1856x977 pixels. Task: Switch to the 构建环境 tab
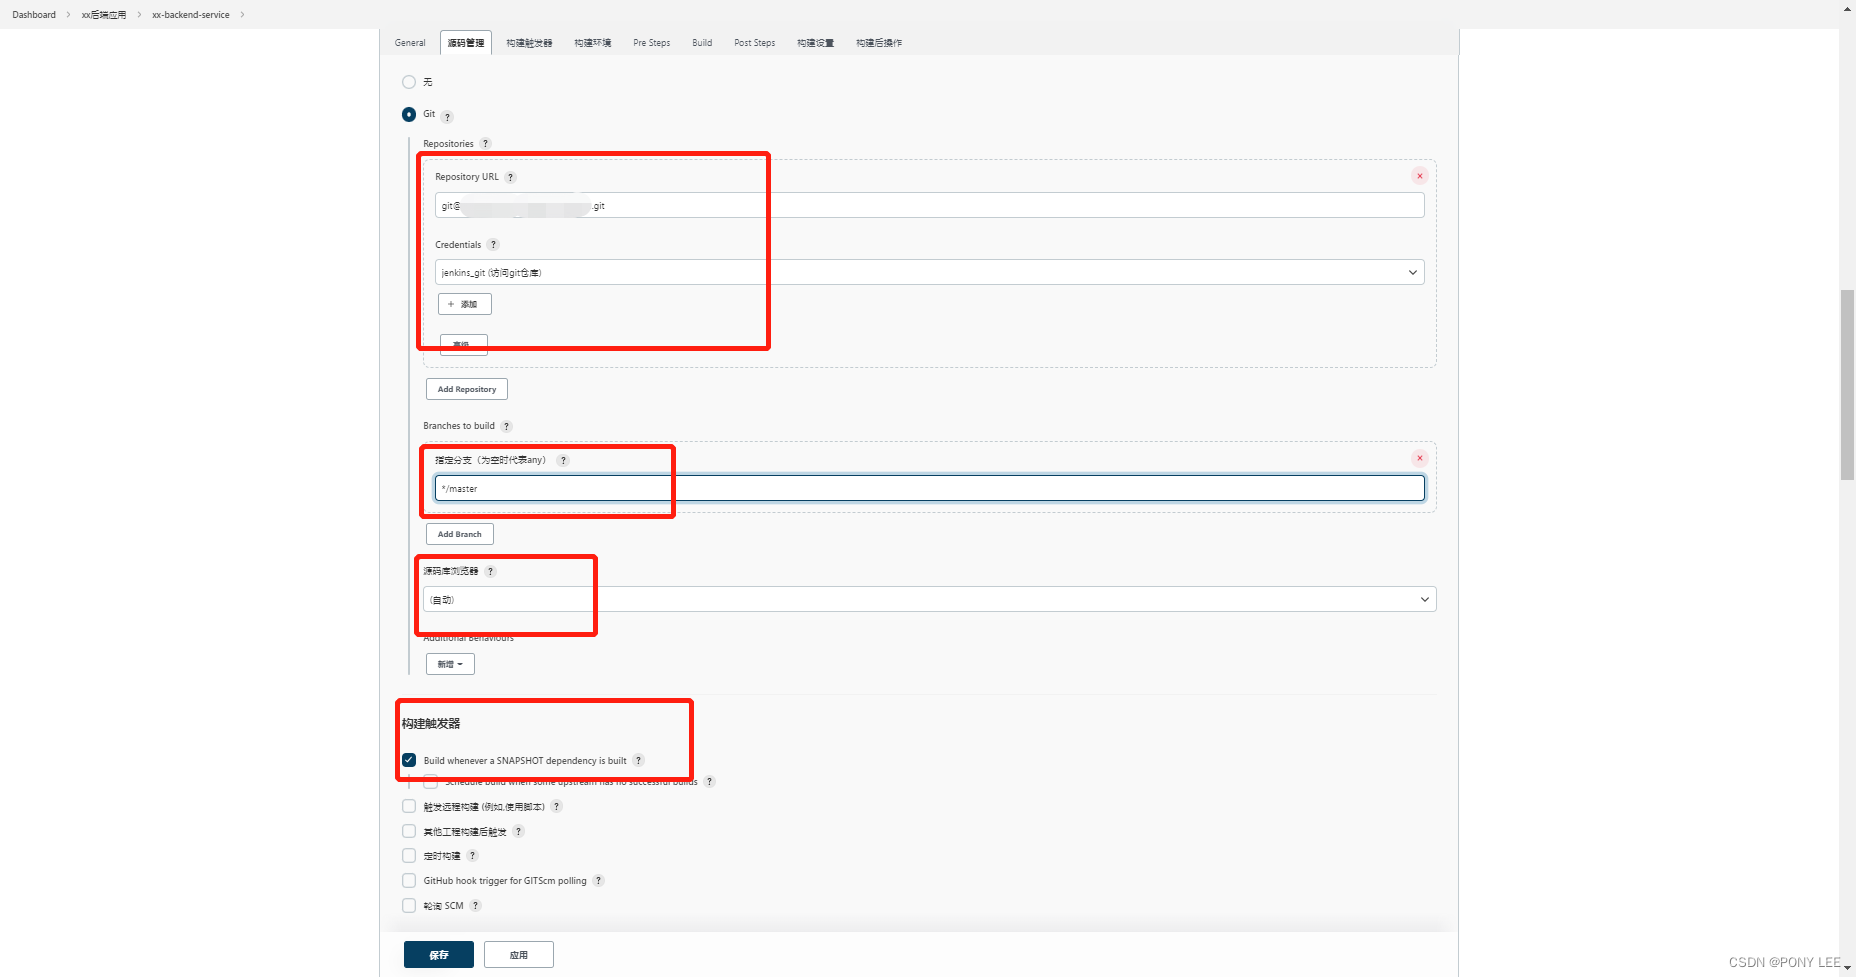(593, 43)
